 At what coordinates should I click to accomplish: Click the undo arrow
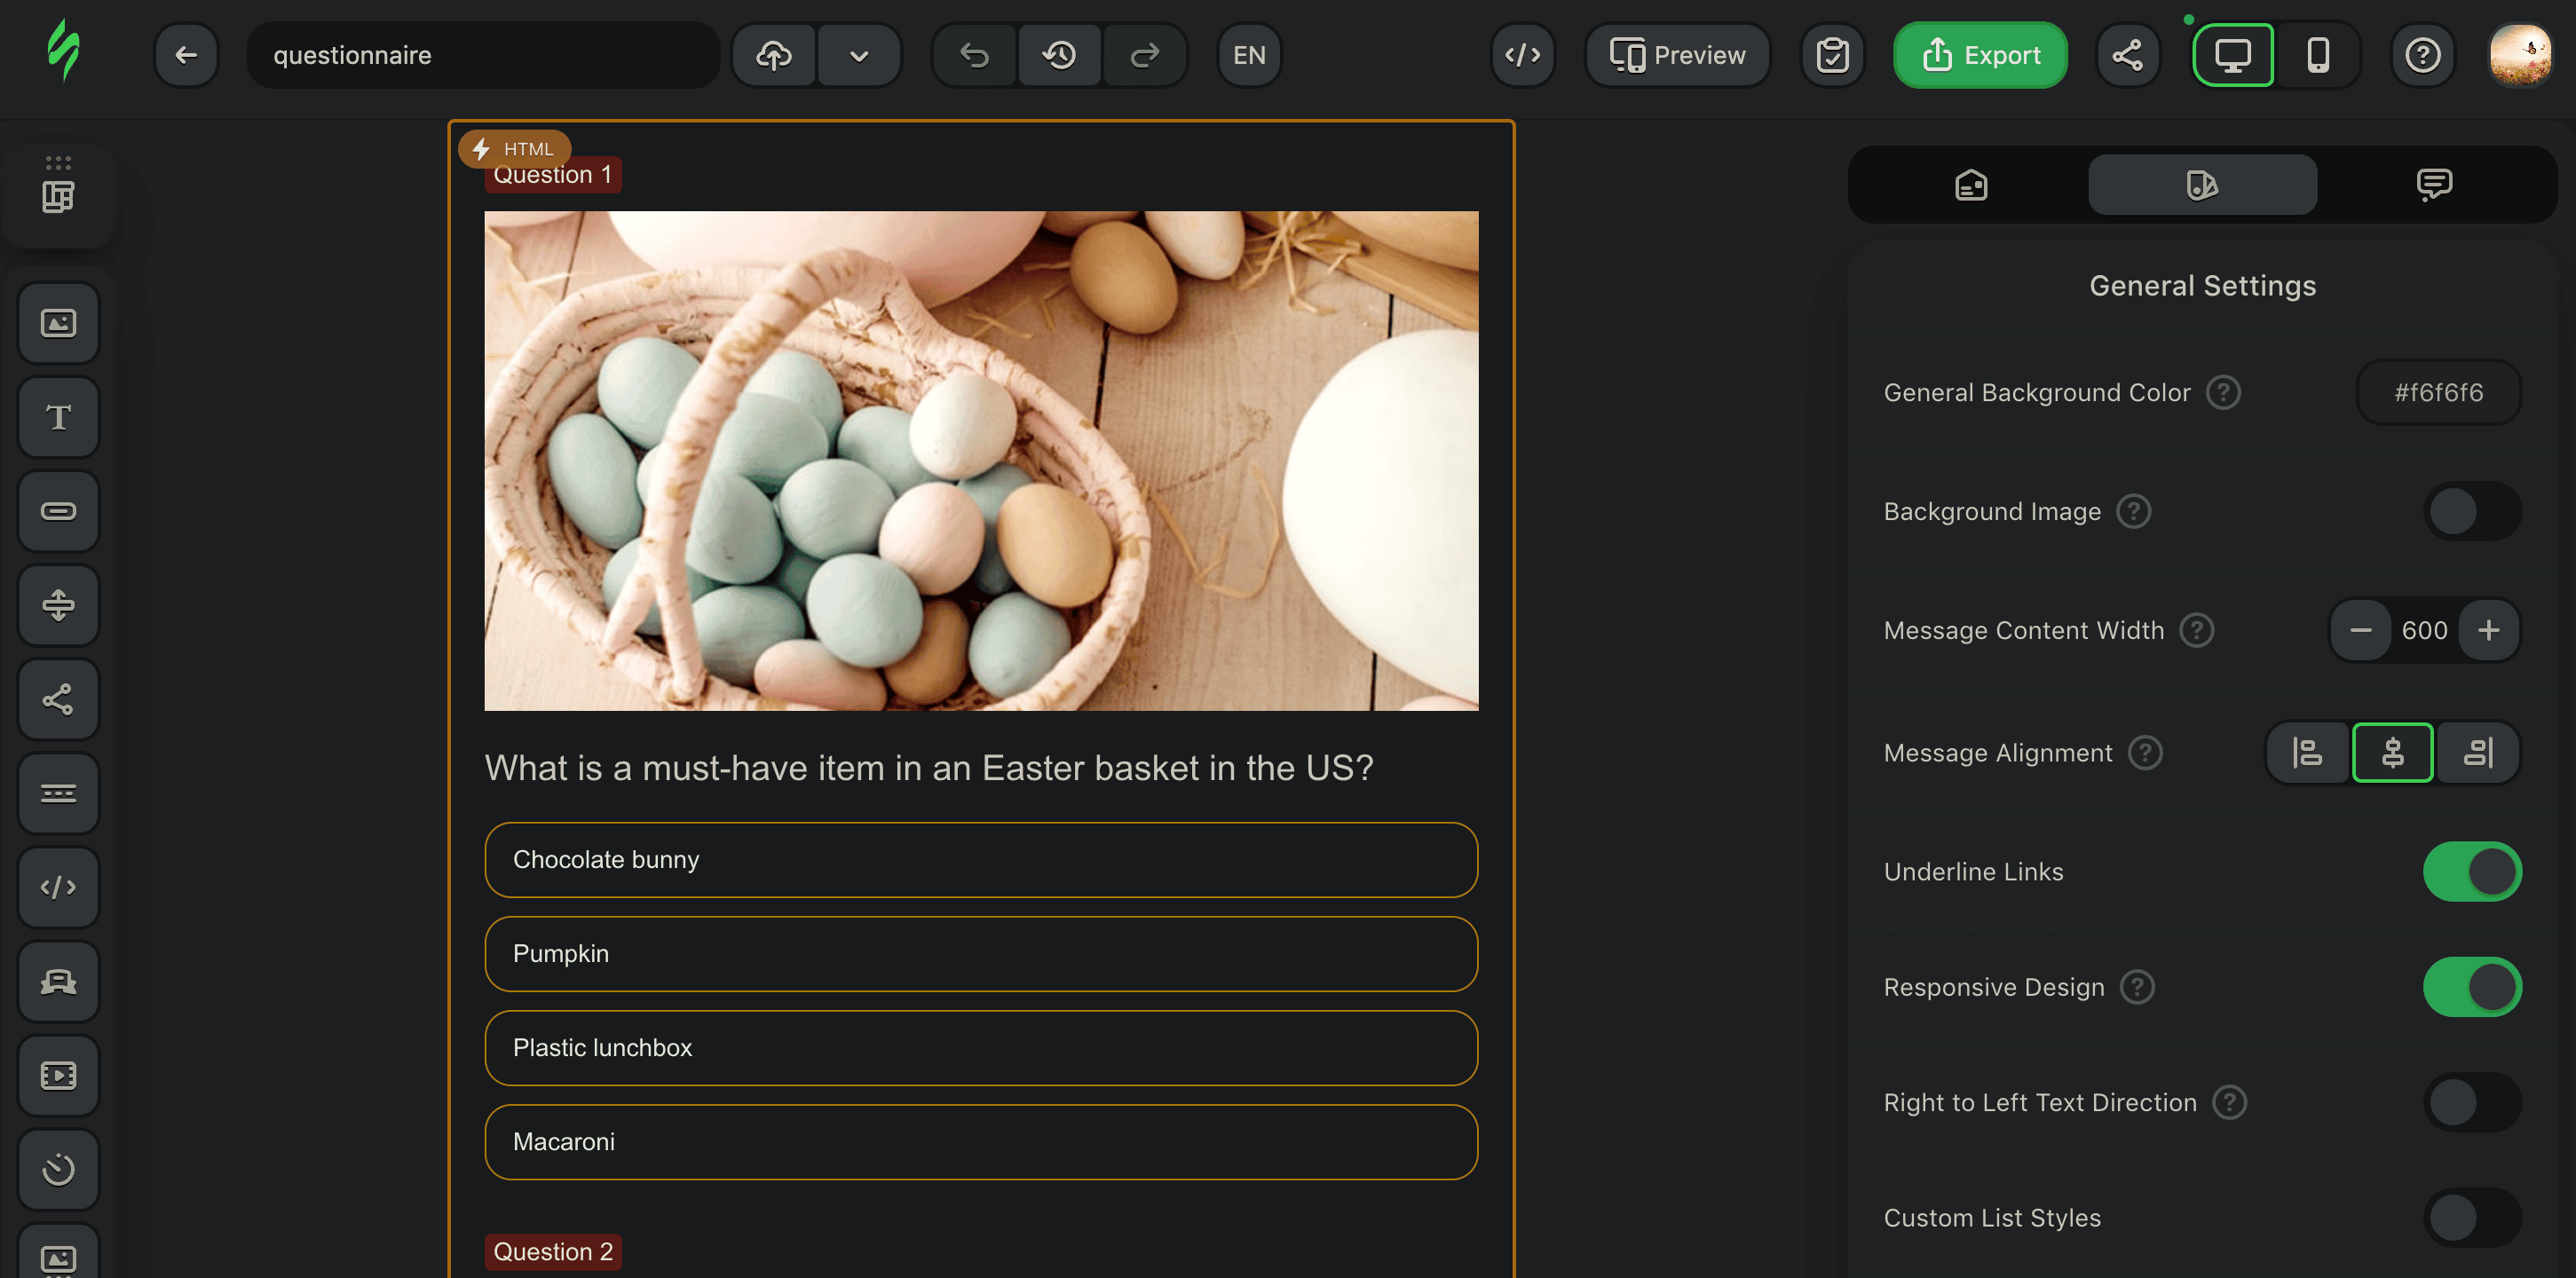click(974, 55)
